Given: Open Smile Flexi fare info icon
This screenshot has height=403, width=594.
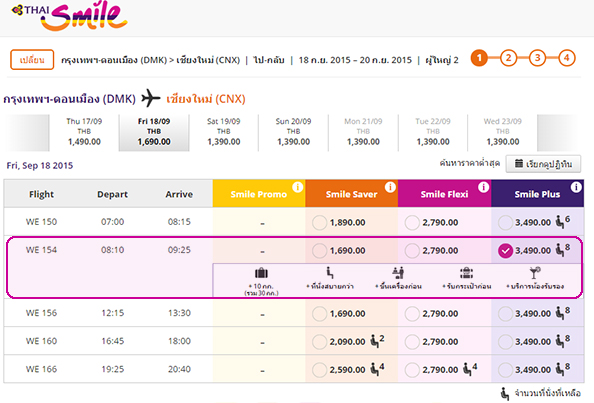Looking at the screenshot, I should (483, 187).
